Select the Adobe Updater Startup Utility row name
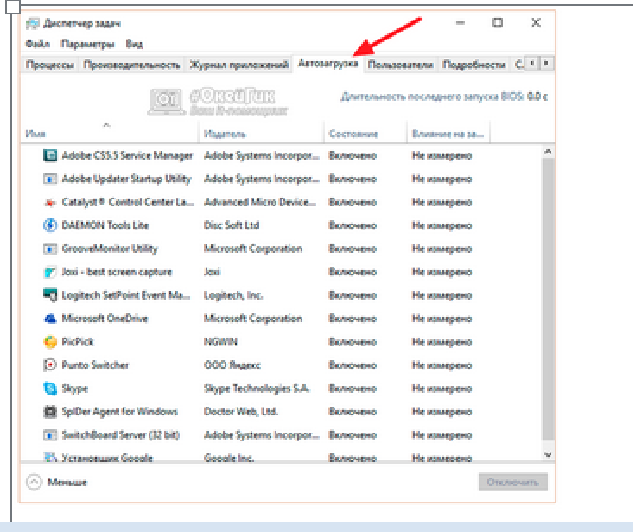 coord(126,179)
